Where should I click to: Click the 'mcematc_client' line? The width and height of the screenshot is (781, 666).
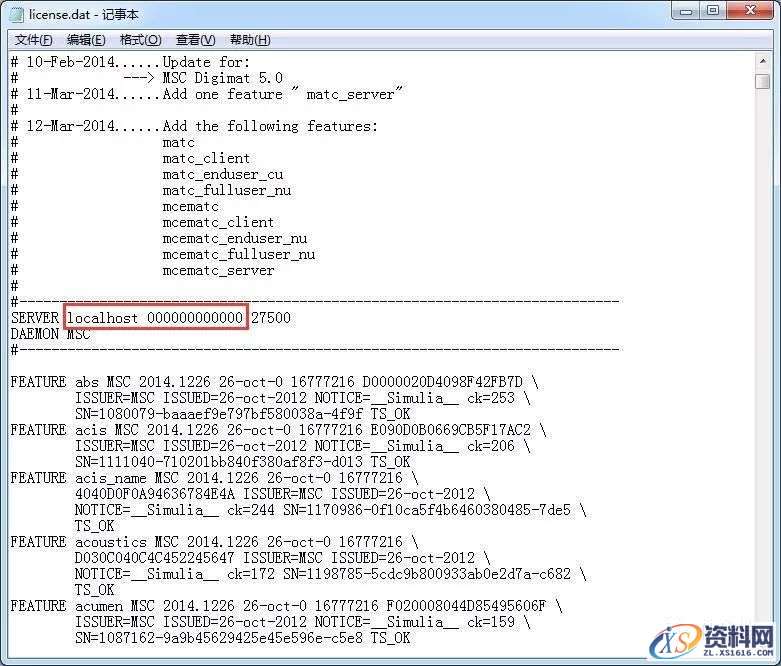(218, 222)
